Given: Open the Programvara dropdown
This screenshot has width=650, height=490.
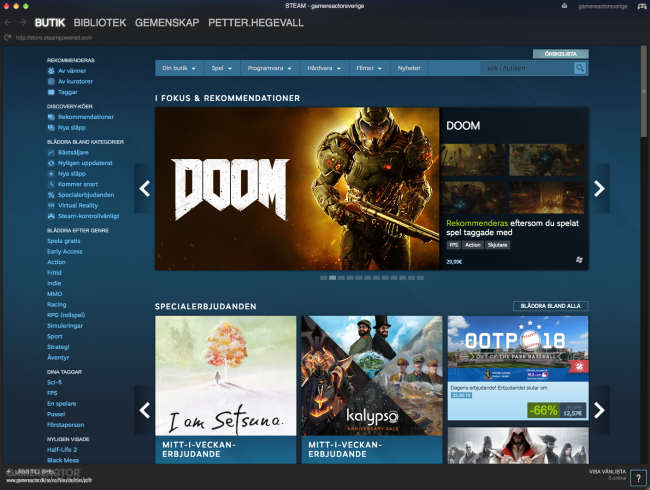Looking at the screenshot, I should point(269,68).
